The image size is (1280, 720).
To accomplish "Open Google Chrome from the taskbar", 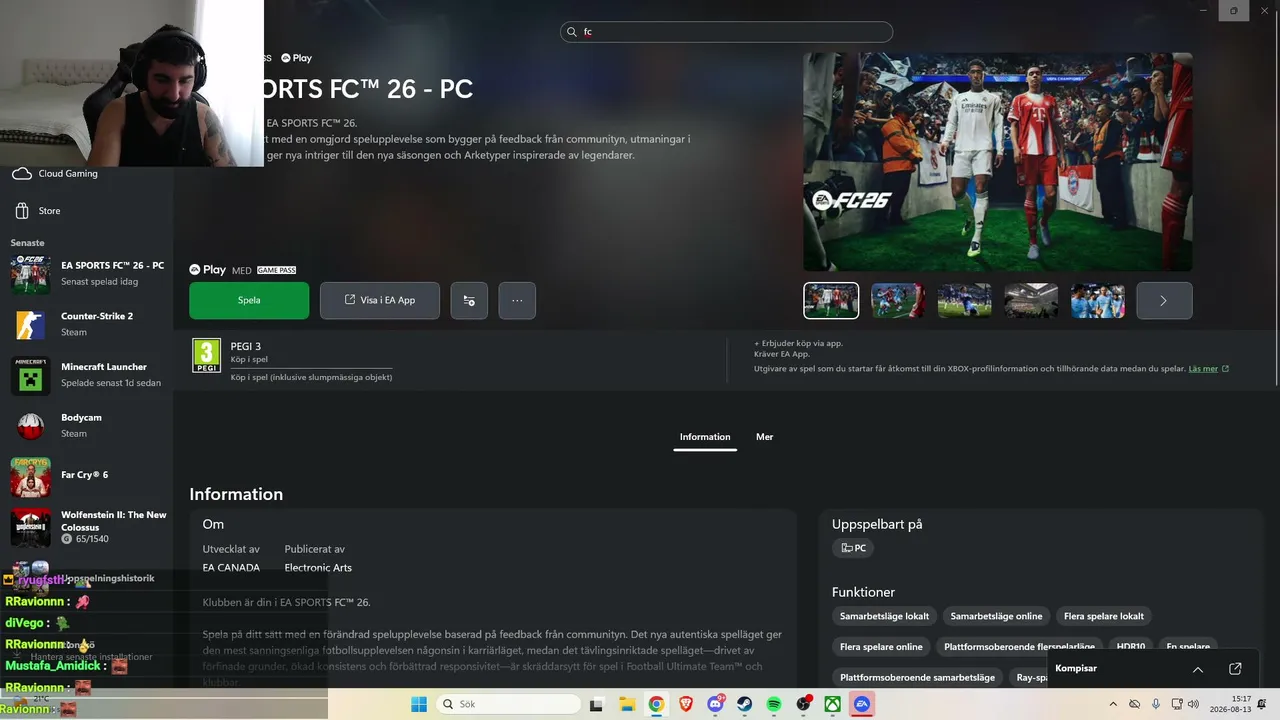I will 656,704.
